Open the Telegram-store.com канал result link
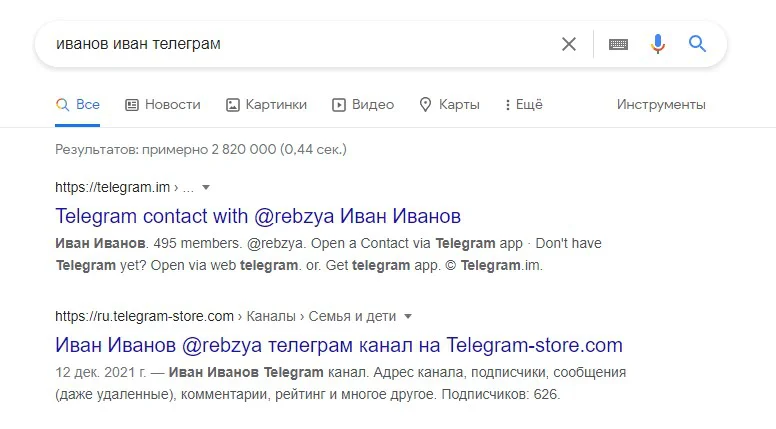Screen dimensions: 776x429 pyautogui.click(x=339, y=346)
